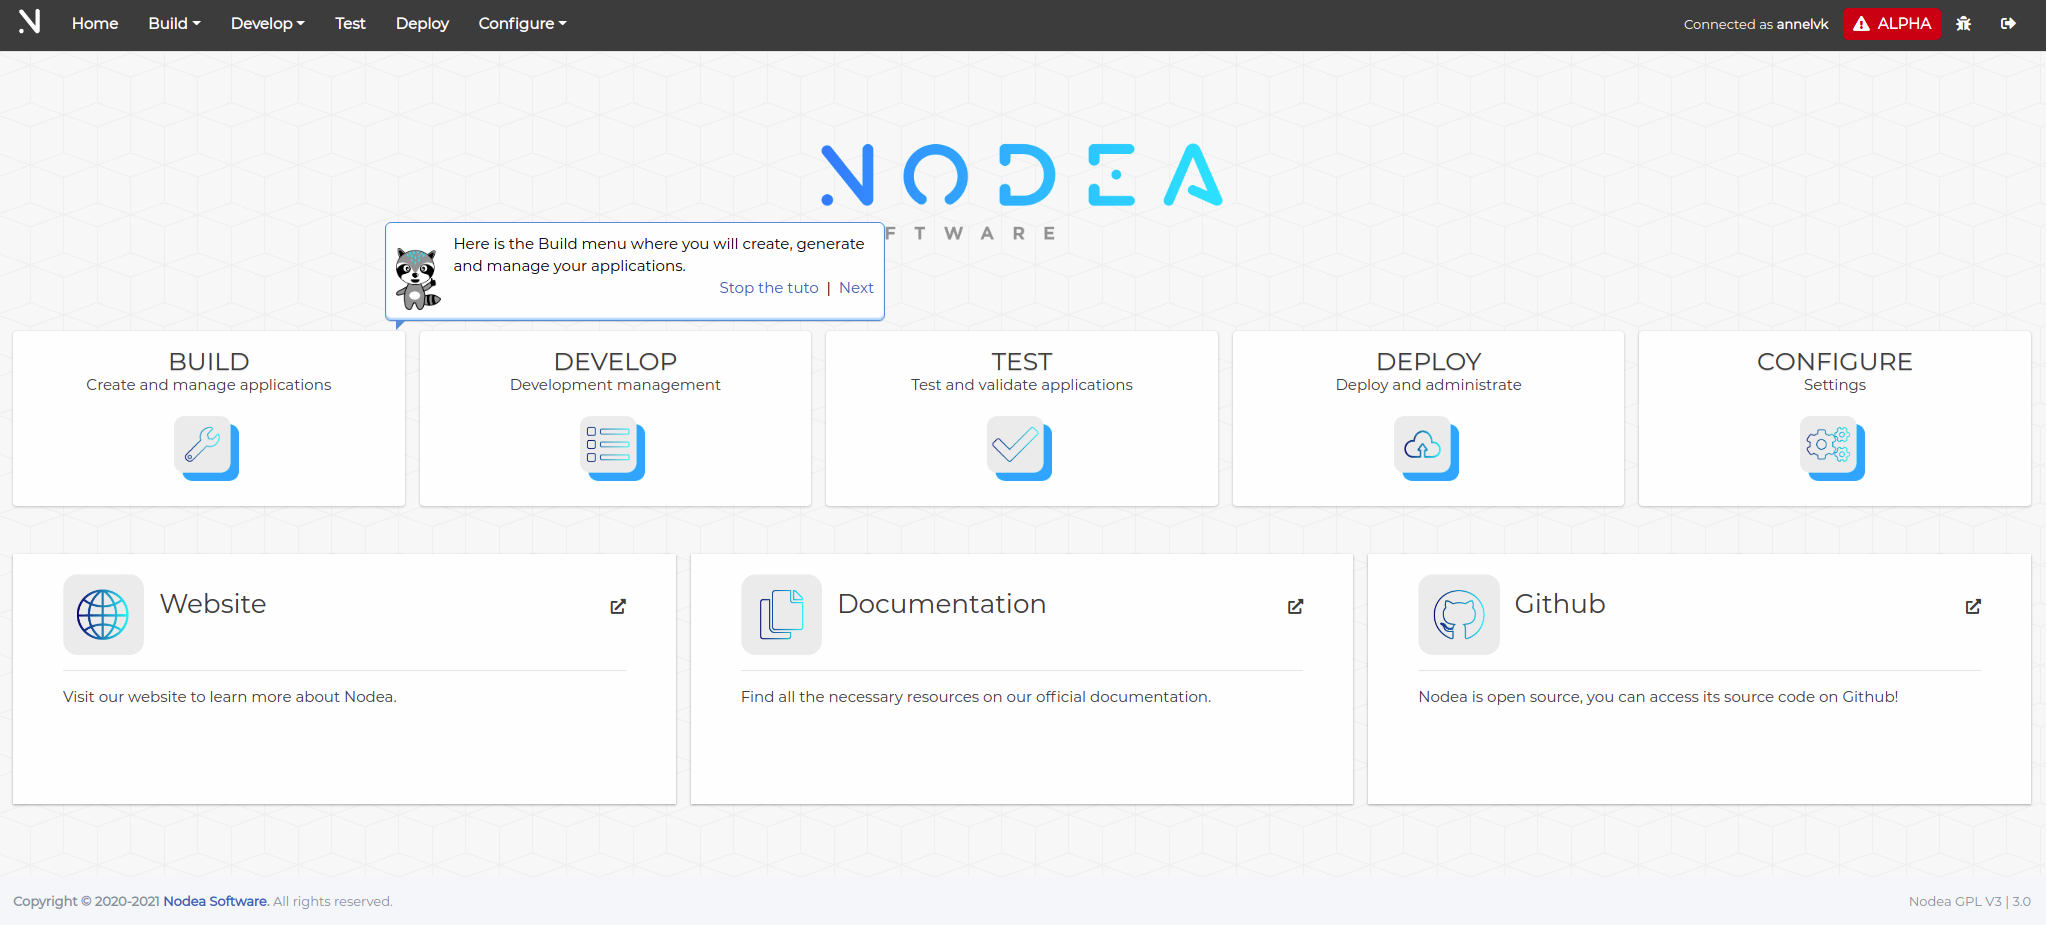Click the Website card heading

pyautogui.click(x=213, y=604)
